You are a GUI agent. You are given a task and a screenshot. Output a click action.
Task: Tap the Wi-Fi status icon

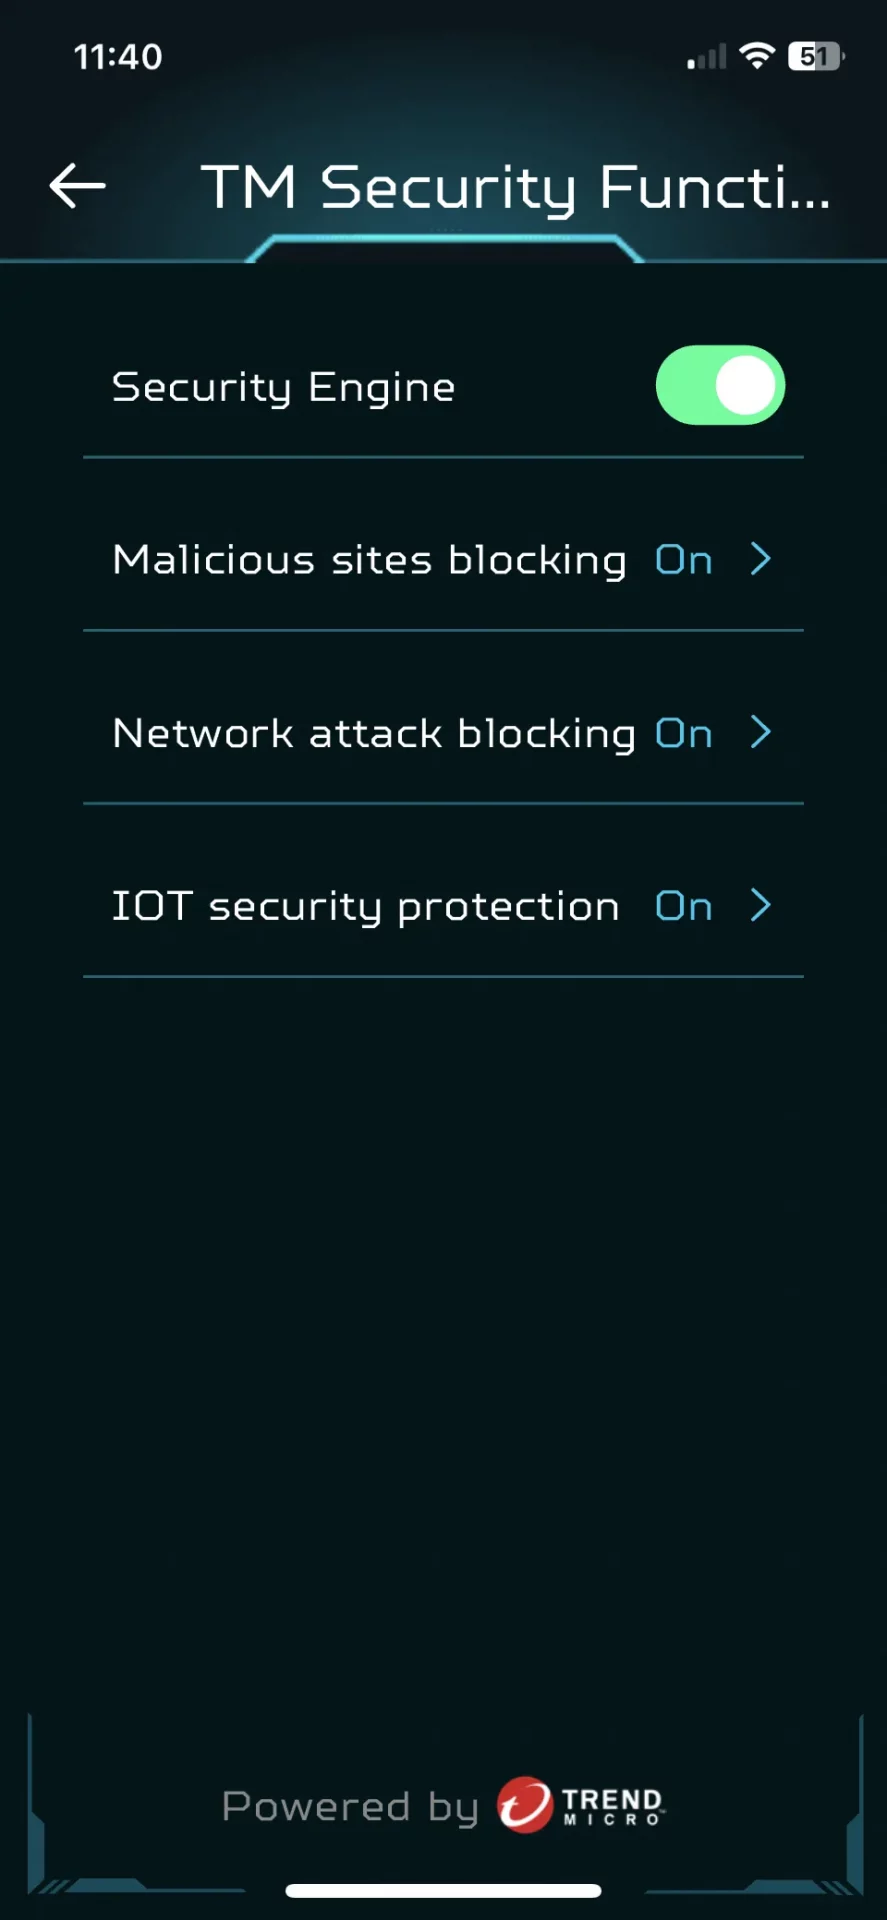(757, 56)
